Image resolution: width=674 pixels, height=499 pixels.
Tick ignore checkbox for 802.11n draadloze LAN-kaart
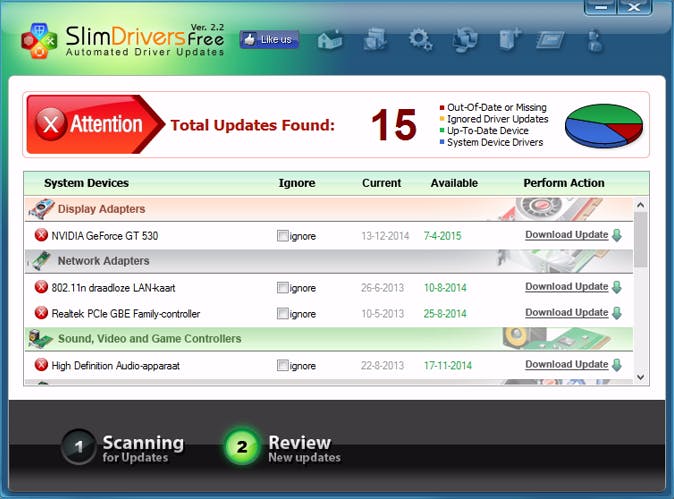tap(282, 288)
